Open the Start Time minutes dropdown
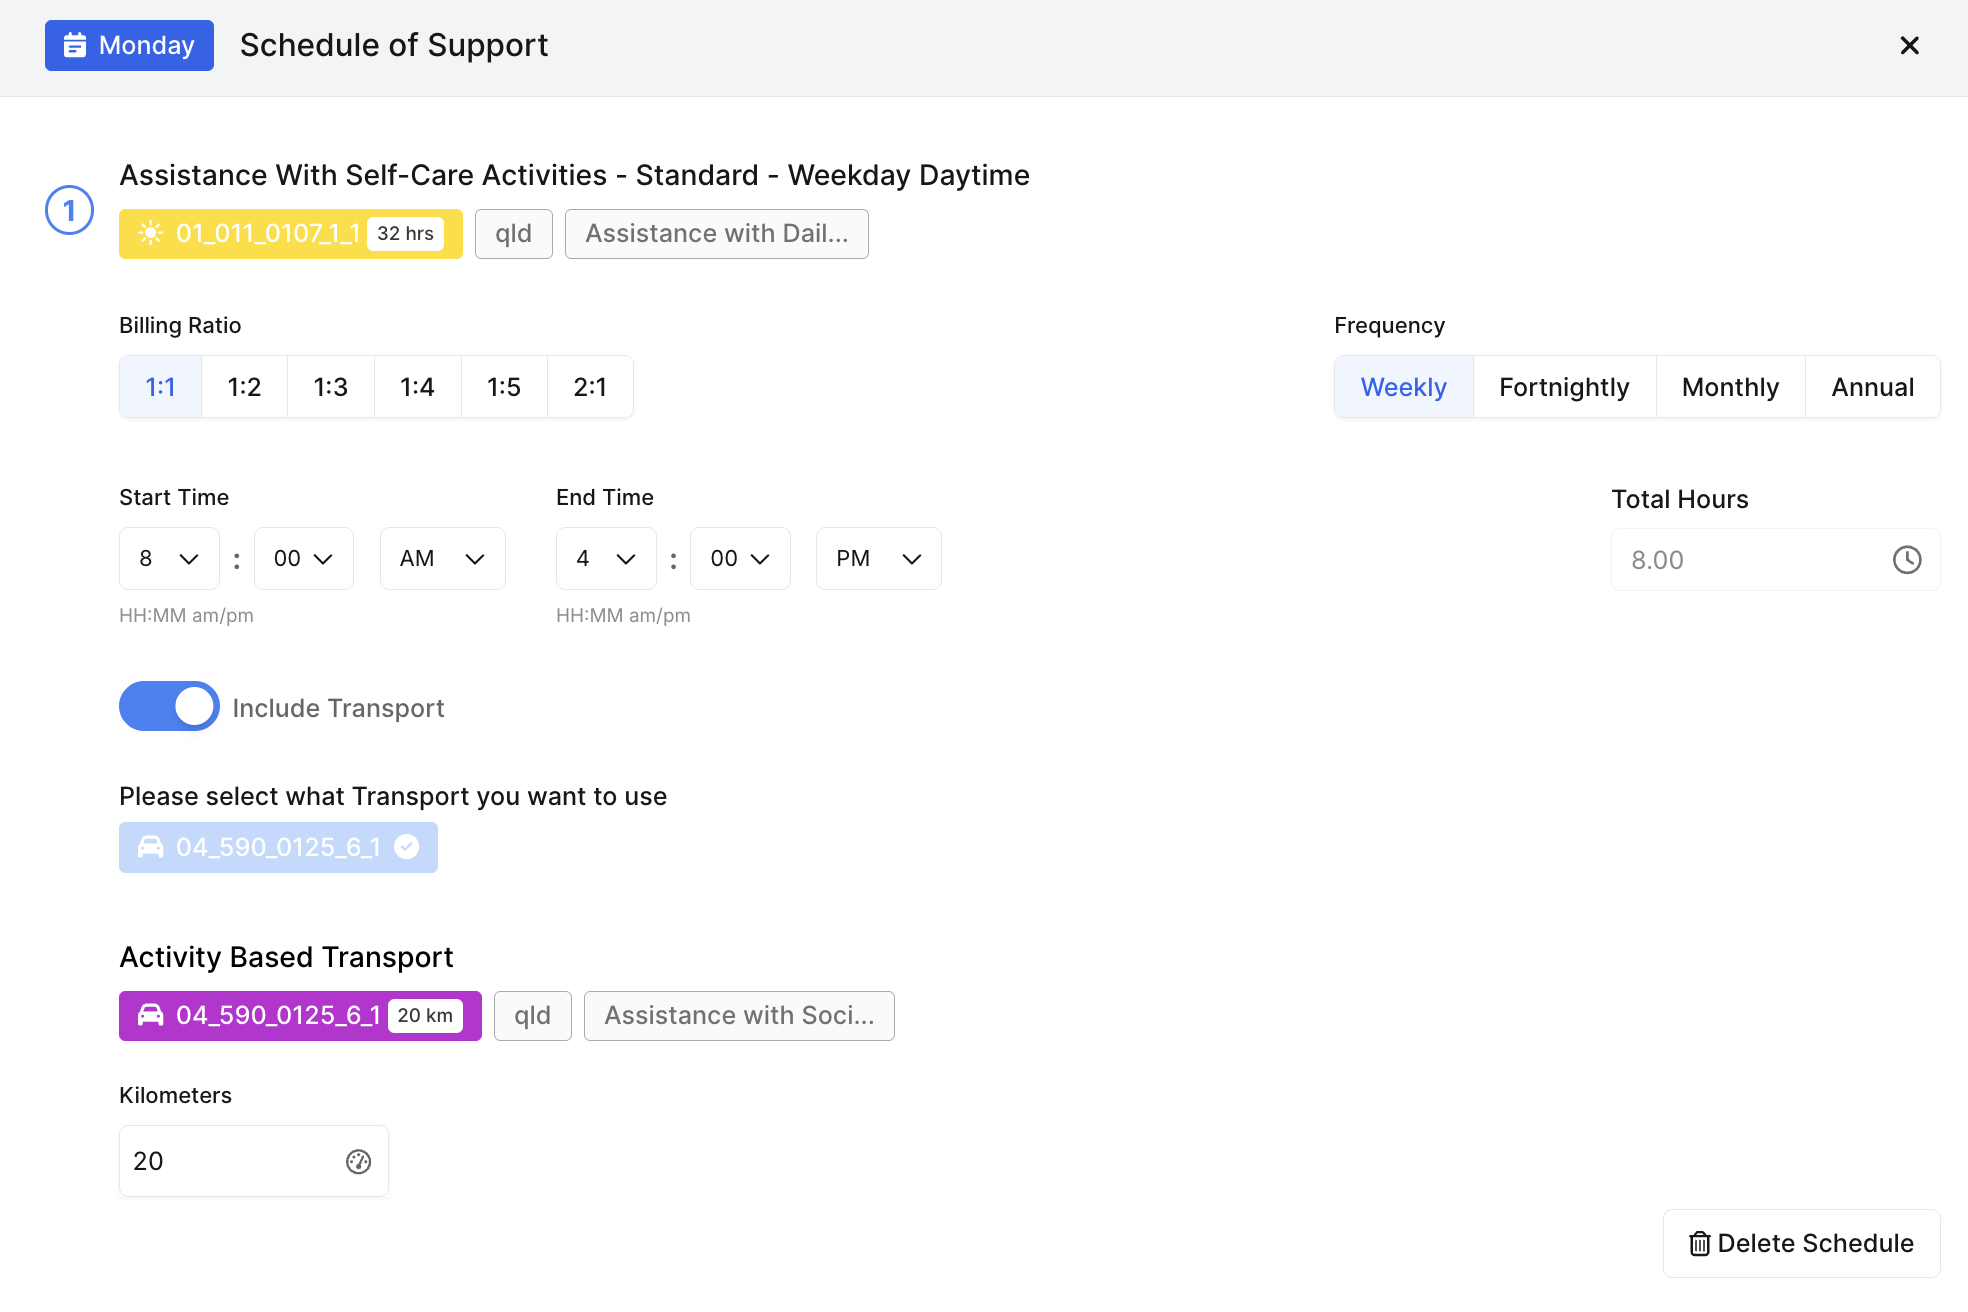 point(304,558)
